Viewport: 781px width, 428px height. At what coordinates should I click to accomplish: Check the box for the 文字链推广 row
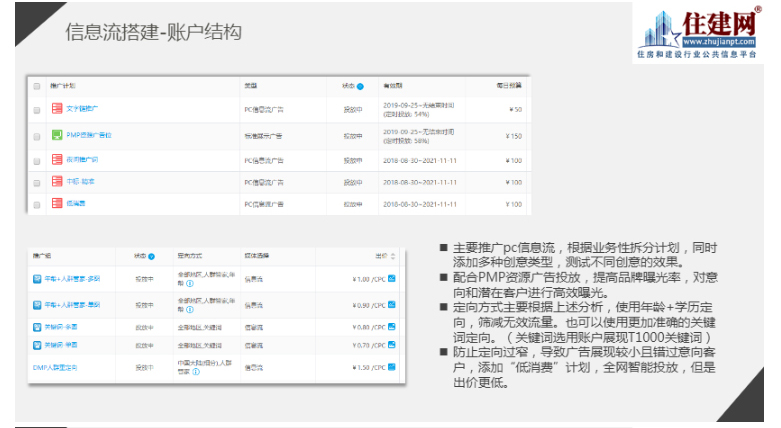coord(37,110)
